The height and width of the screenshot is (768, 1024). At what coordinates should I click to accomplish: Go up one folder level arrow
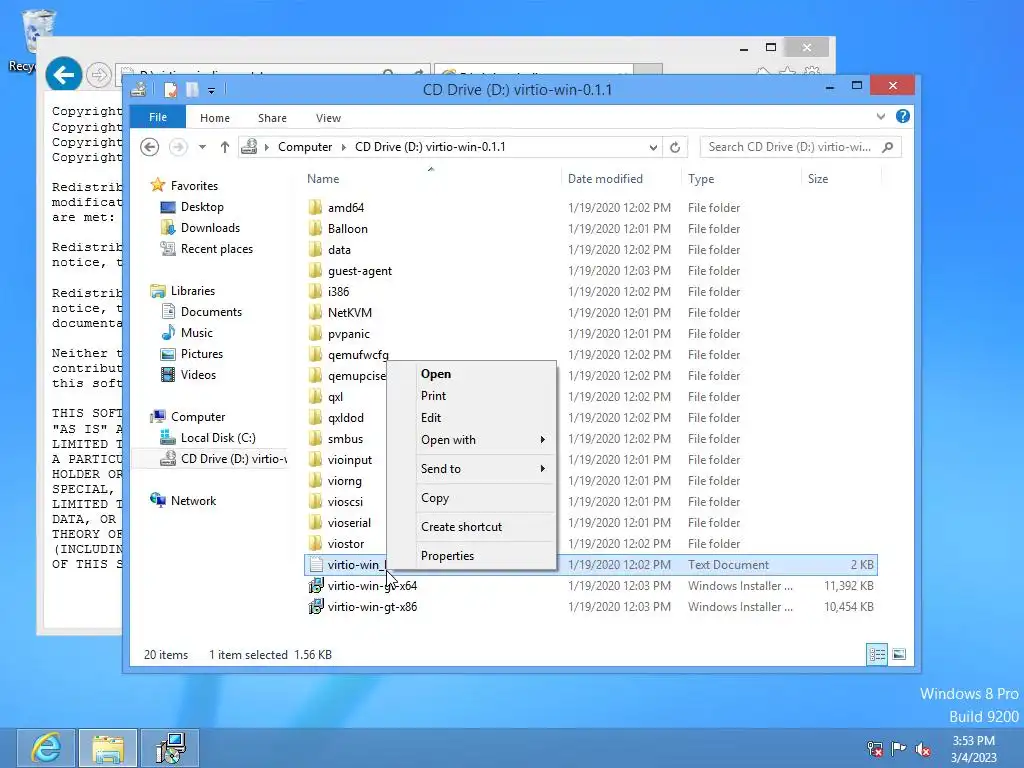pyautogui.click(x=225, y=147)
